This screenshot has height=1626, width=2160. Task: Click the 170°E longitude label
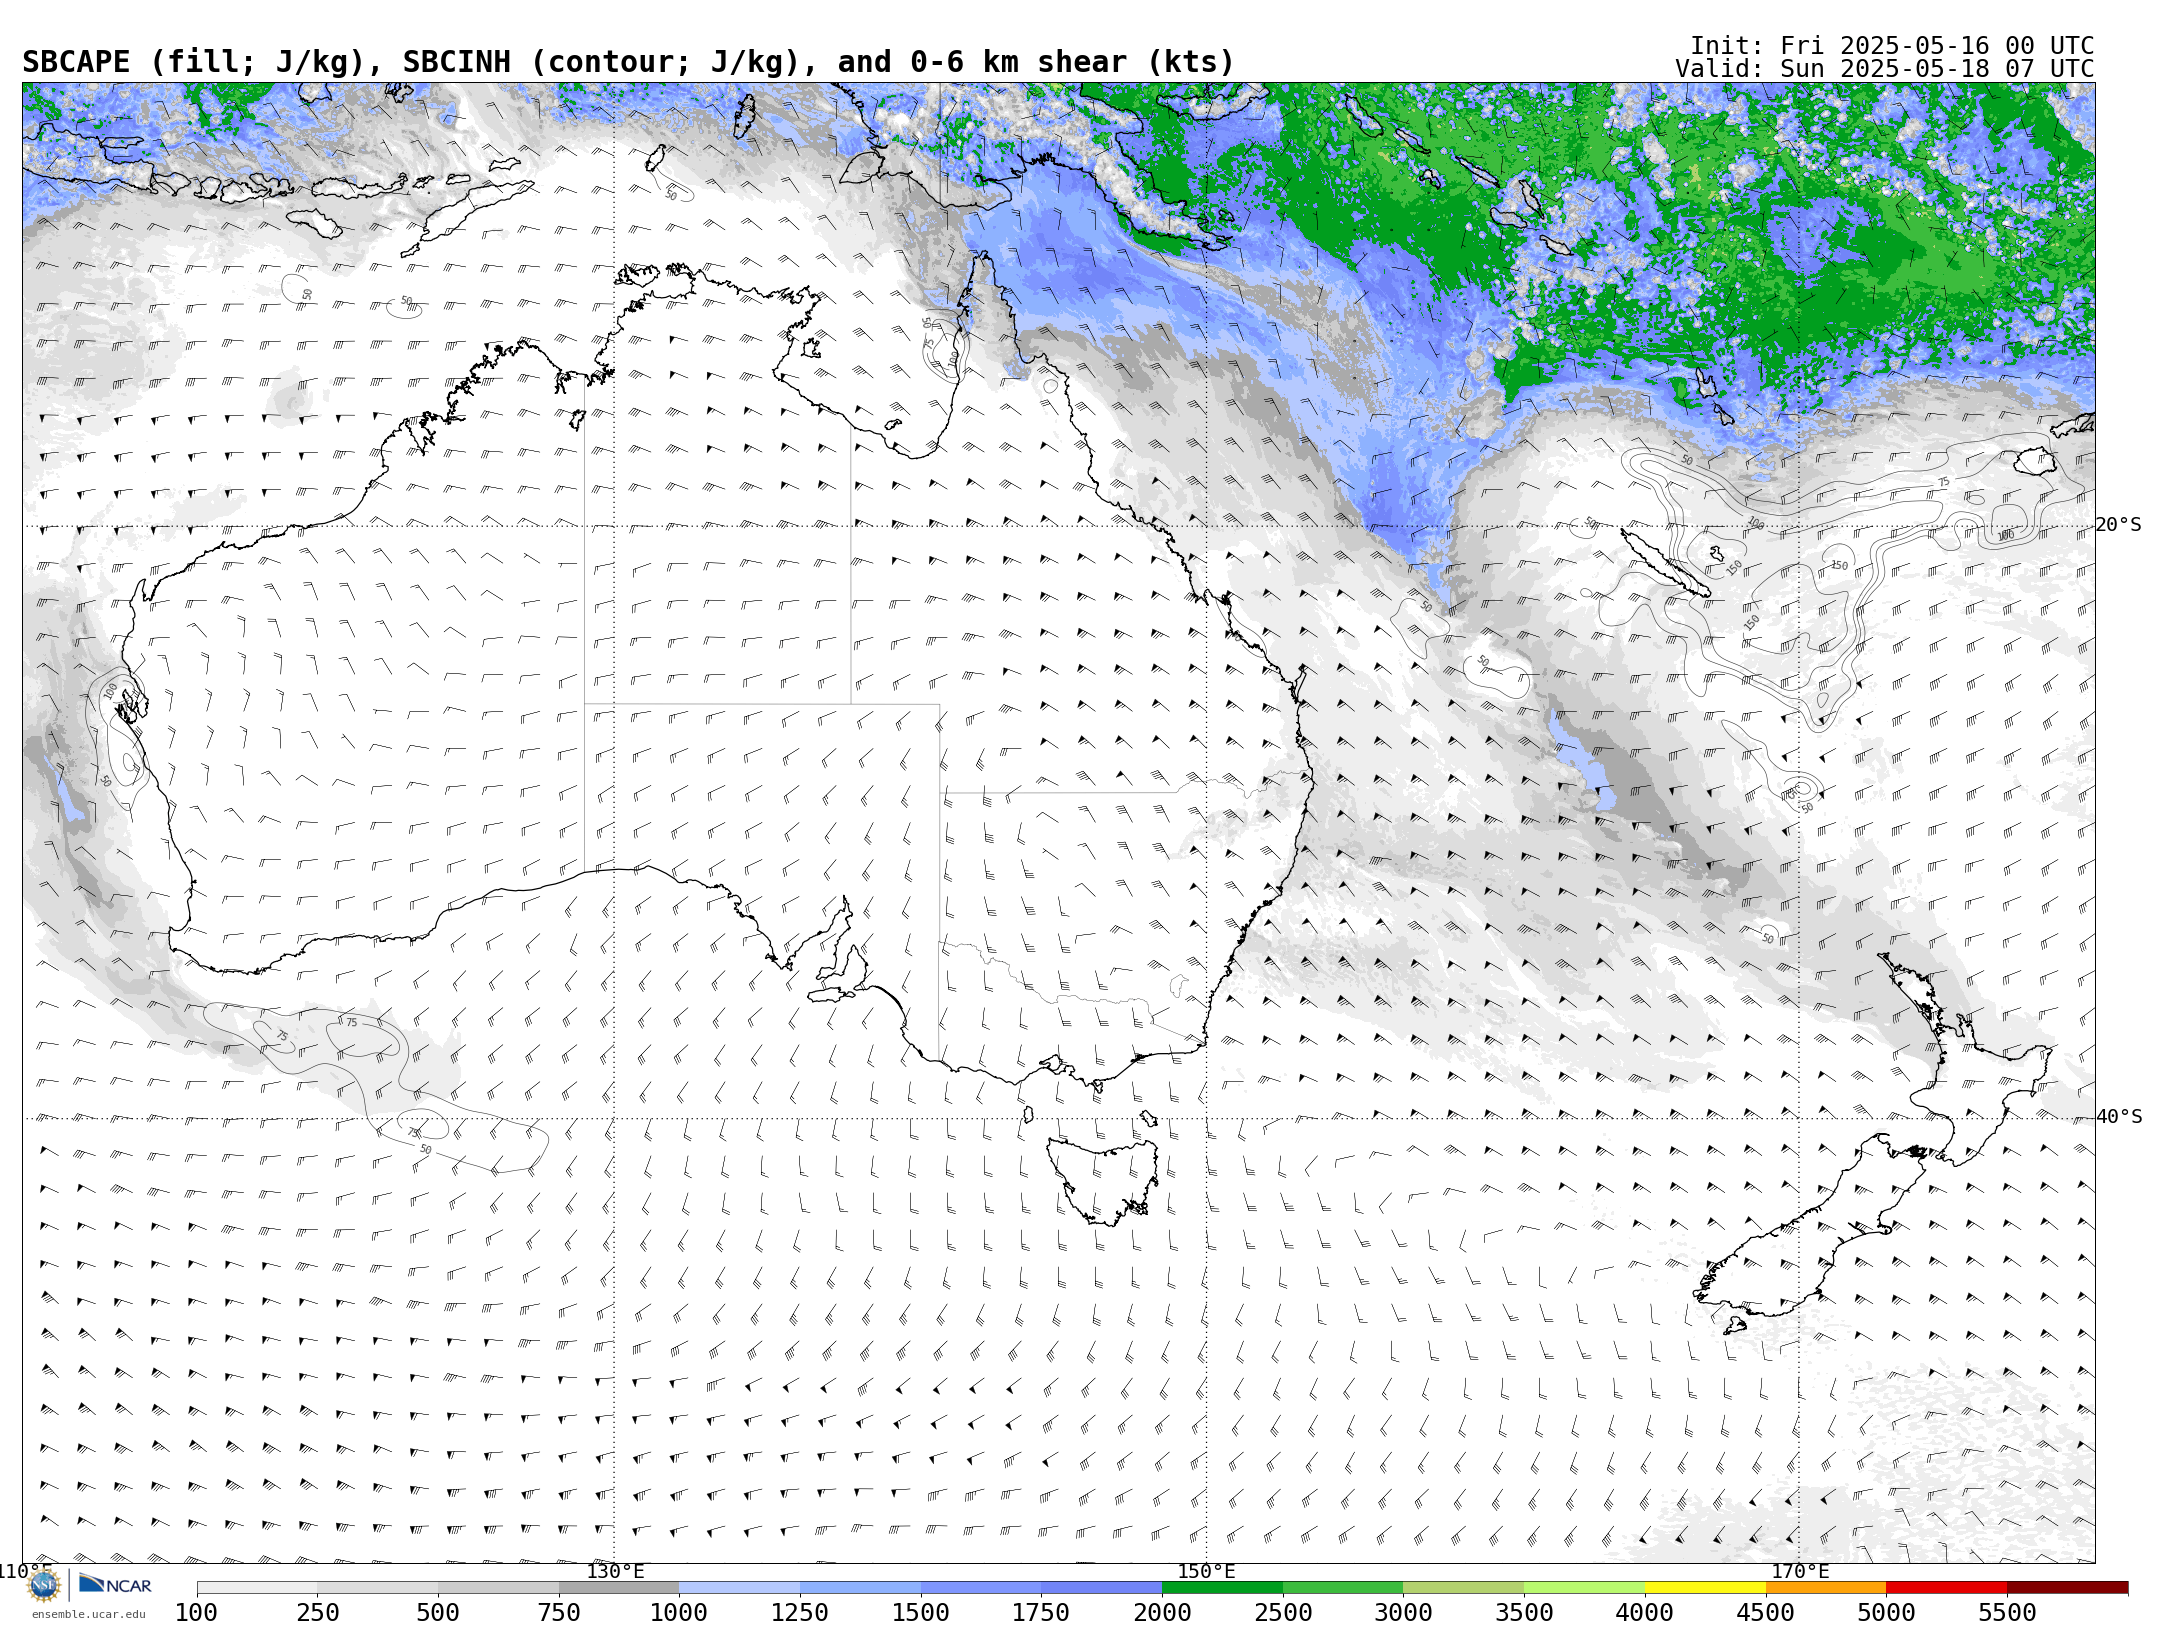(x=1800, y=1571)
